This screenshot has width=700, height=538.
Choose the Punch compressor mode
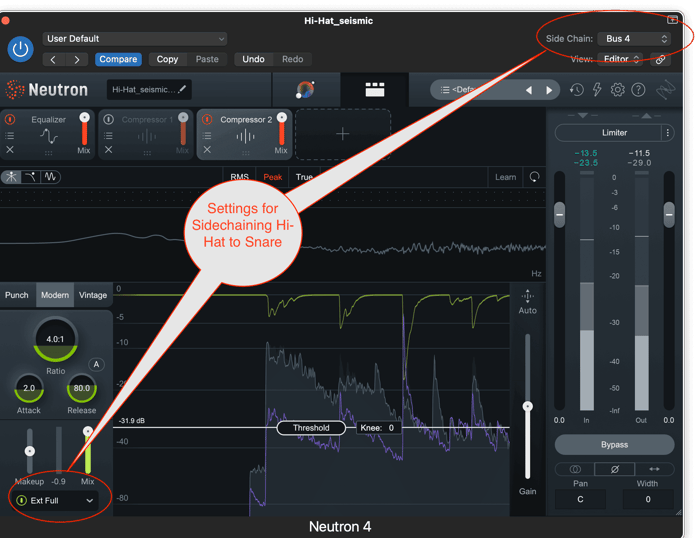[x=17, y=295]
